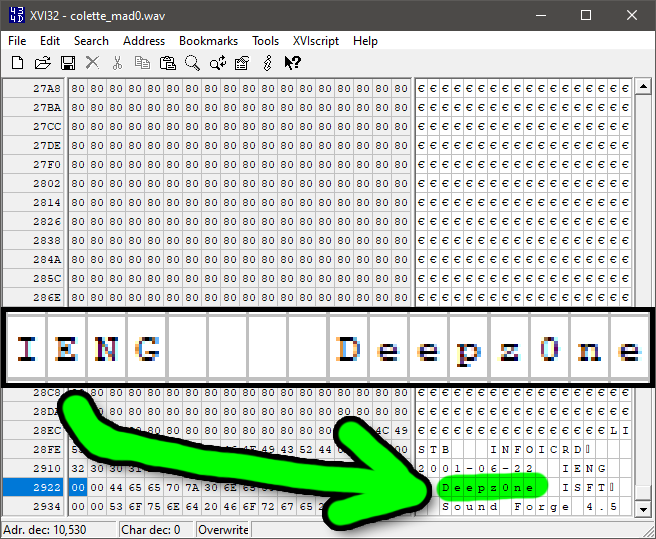Open the File menu

[x=17, y=41]
